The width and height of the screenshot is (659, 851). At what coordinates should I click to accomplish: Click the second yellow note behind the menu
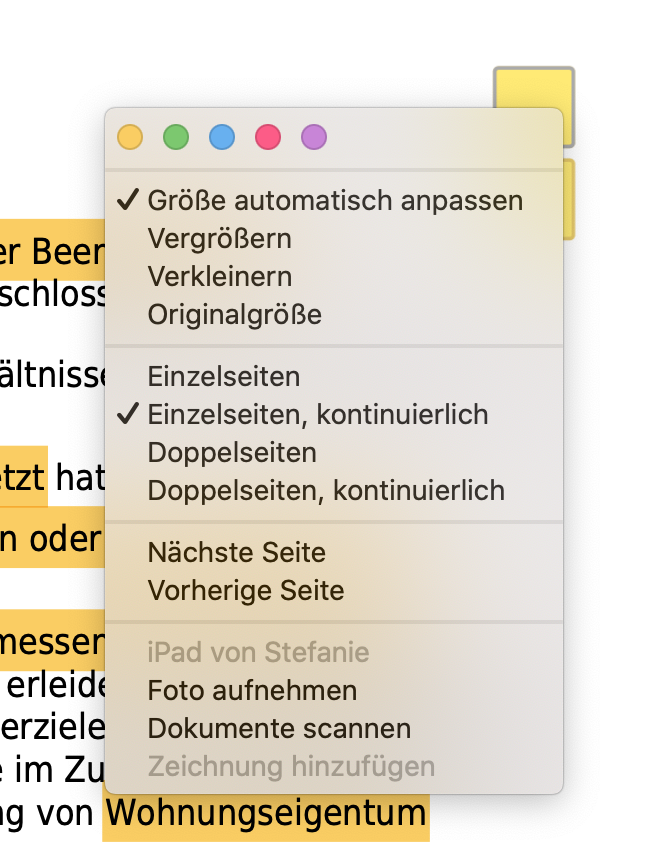tap(569, 200)
